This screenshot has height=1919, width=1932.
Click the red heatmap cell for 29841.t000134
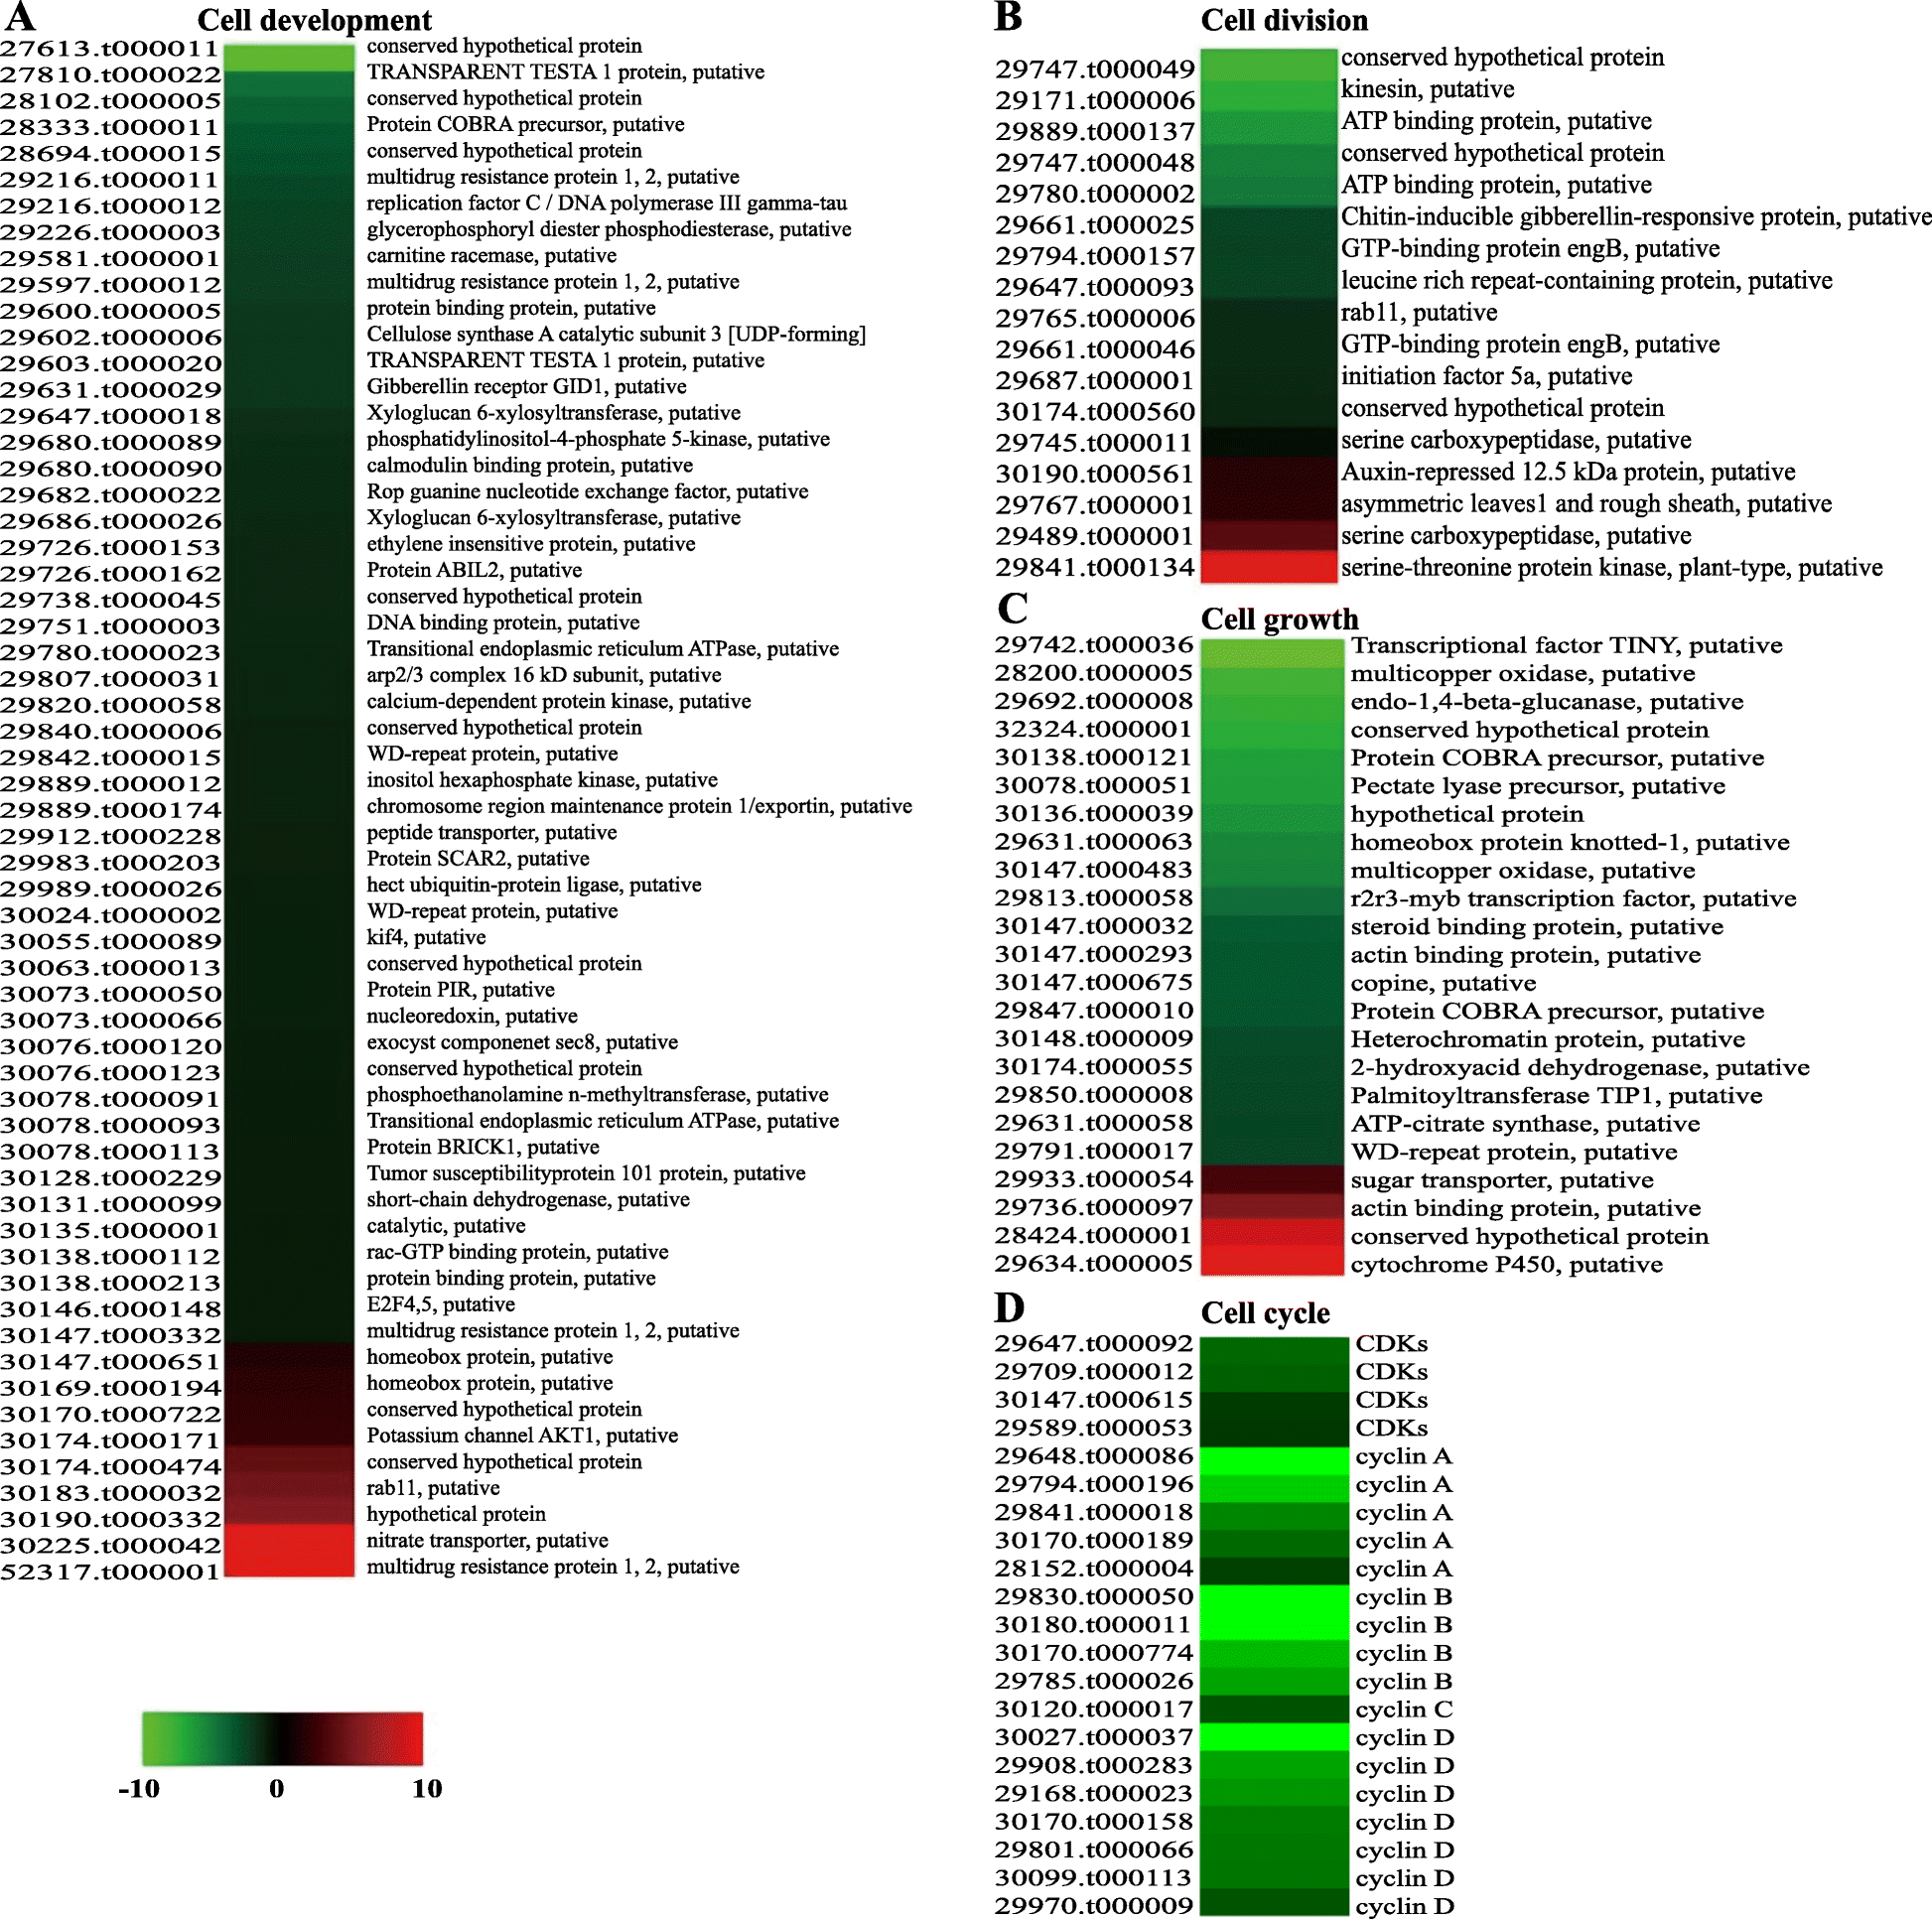(1268, 566)
